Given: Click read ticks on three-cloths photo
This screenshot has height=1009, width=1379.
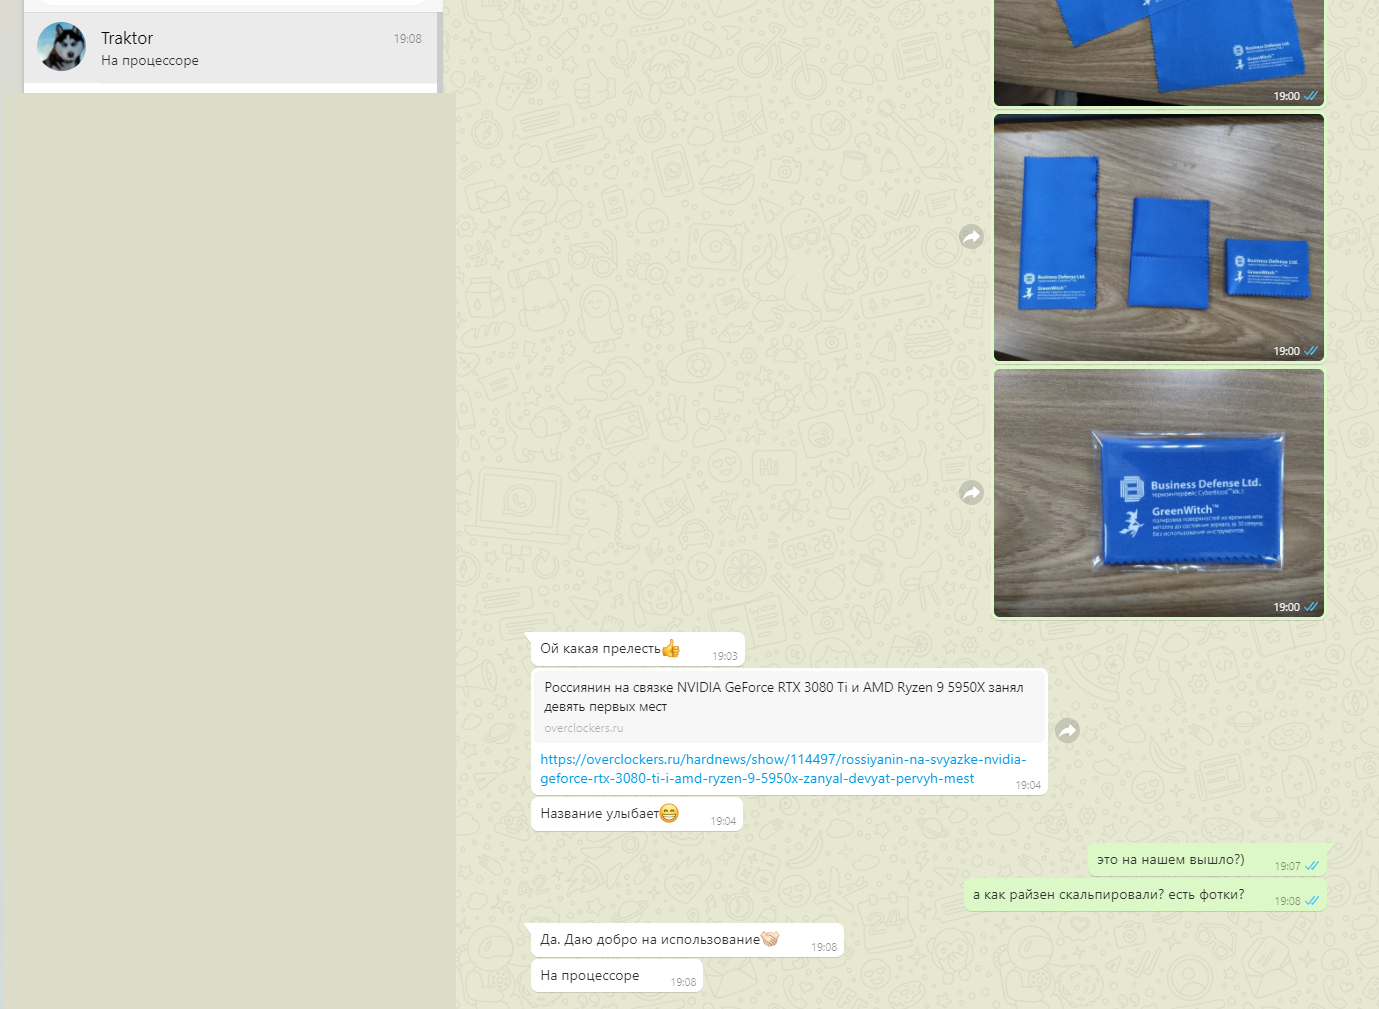Looking at the screenshot, I should coord(1311,351).
